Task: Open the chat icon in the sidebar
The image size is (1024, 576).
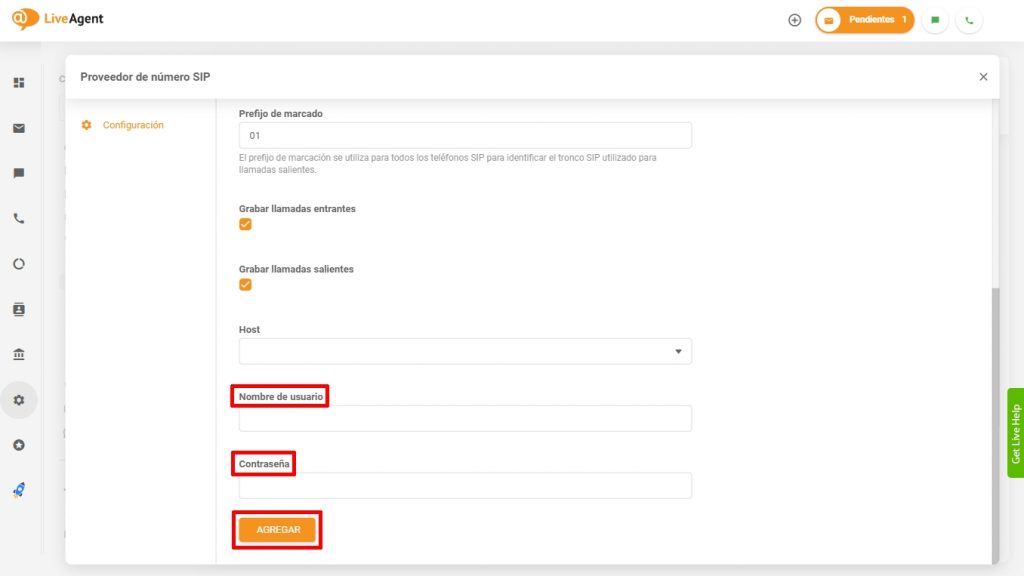Action: click(18, 174)
